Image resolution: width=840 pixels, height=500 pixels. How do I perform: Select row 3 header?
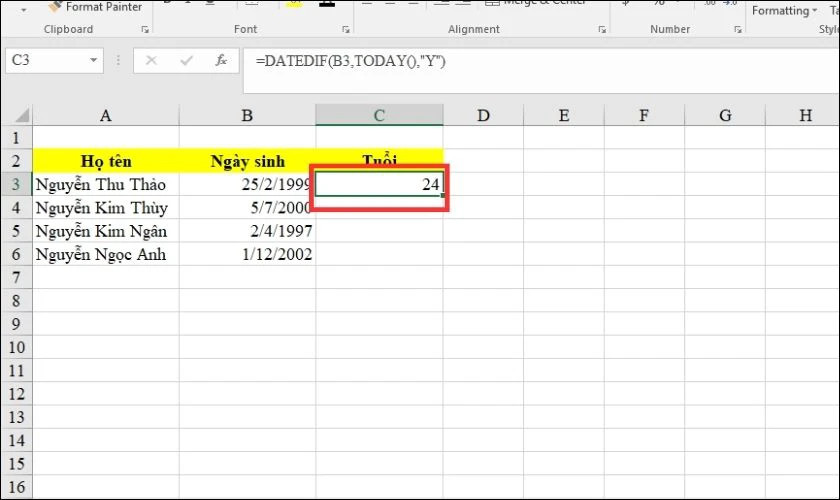coord(16,184)
